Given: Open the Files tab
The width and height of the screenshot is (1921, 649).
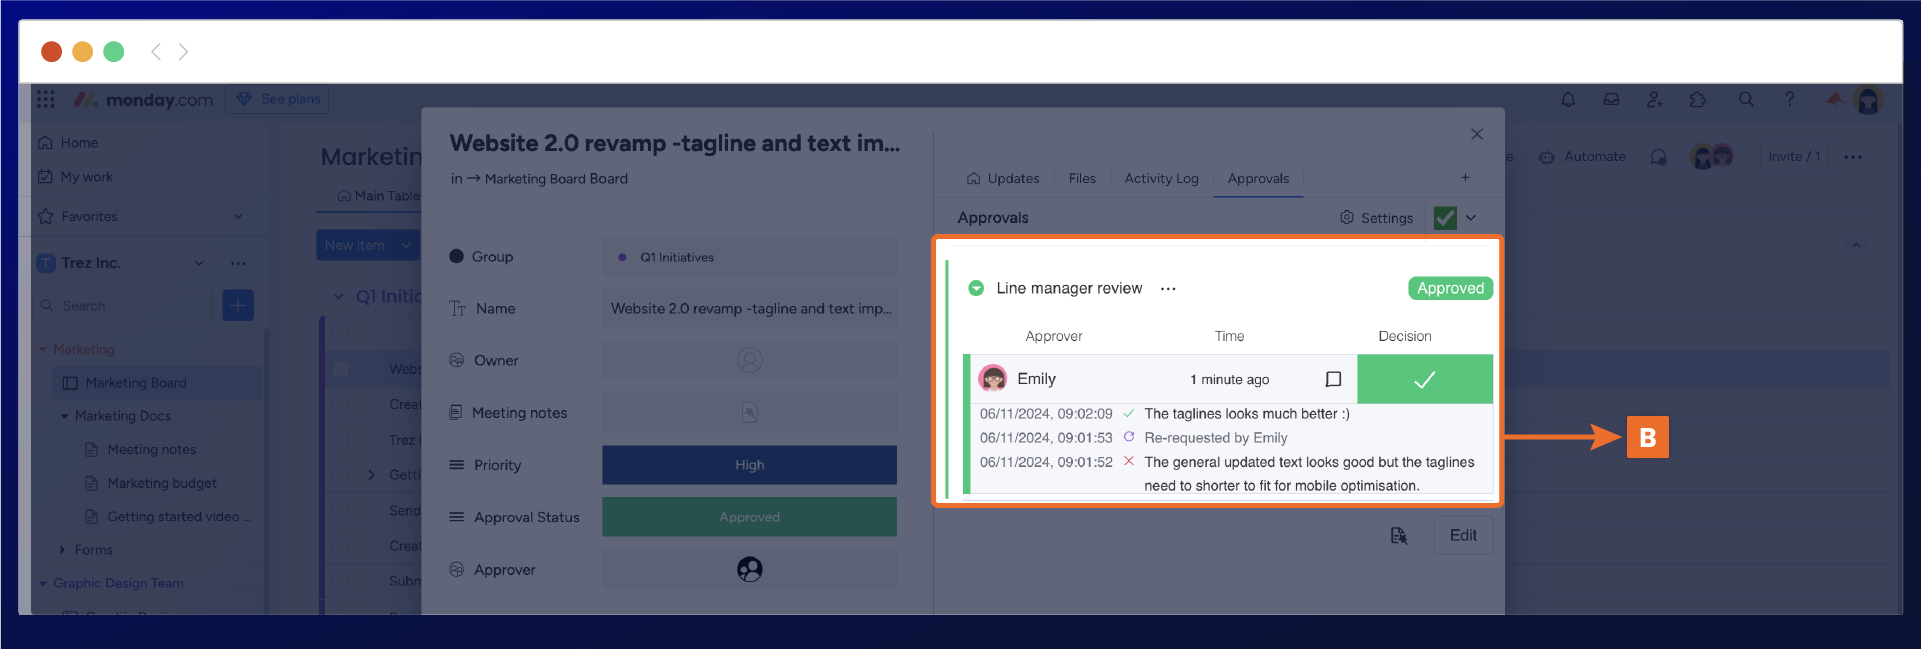Looking at the screenshot, I should tap(1082, 179).
